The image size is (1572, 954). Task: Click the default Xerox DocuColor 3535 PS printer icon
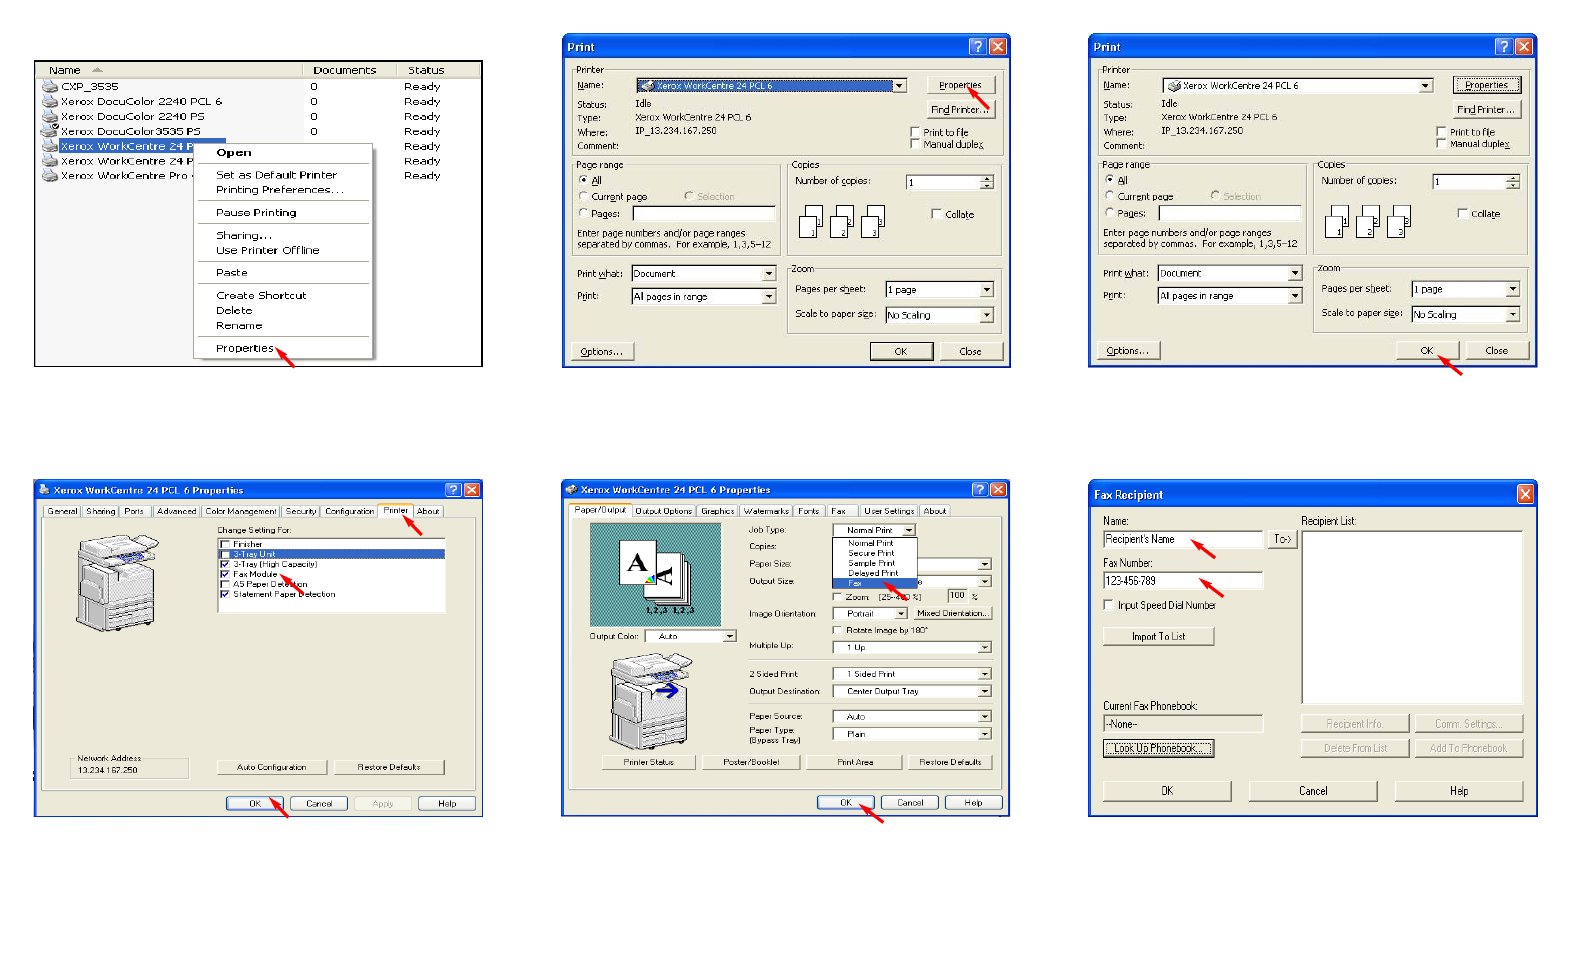50,130
